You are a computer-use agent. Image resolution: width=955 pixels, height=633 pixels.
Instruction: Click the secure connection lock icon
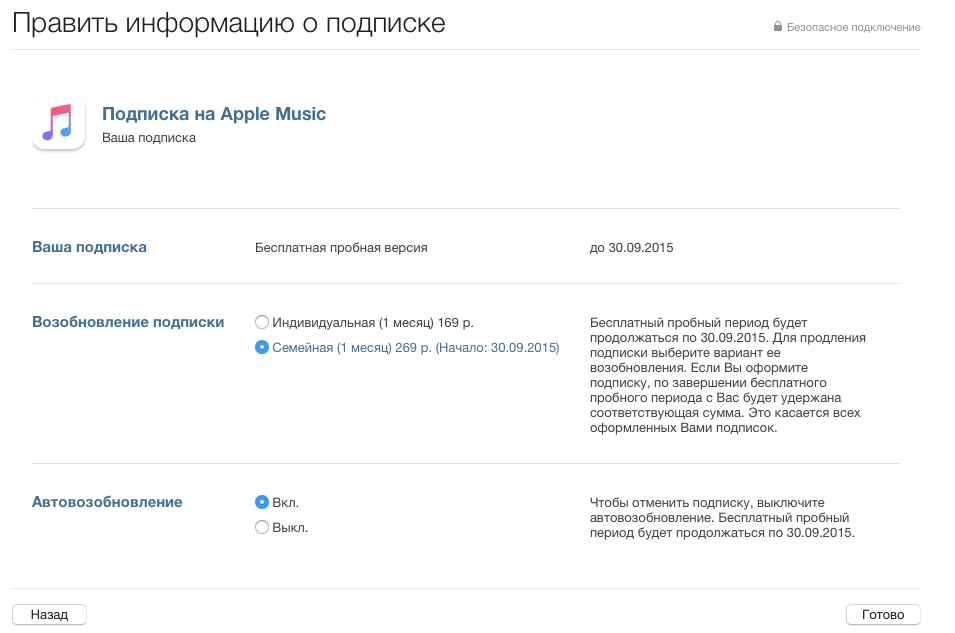coord(777,27)
